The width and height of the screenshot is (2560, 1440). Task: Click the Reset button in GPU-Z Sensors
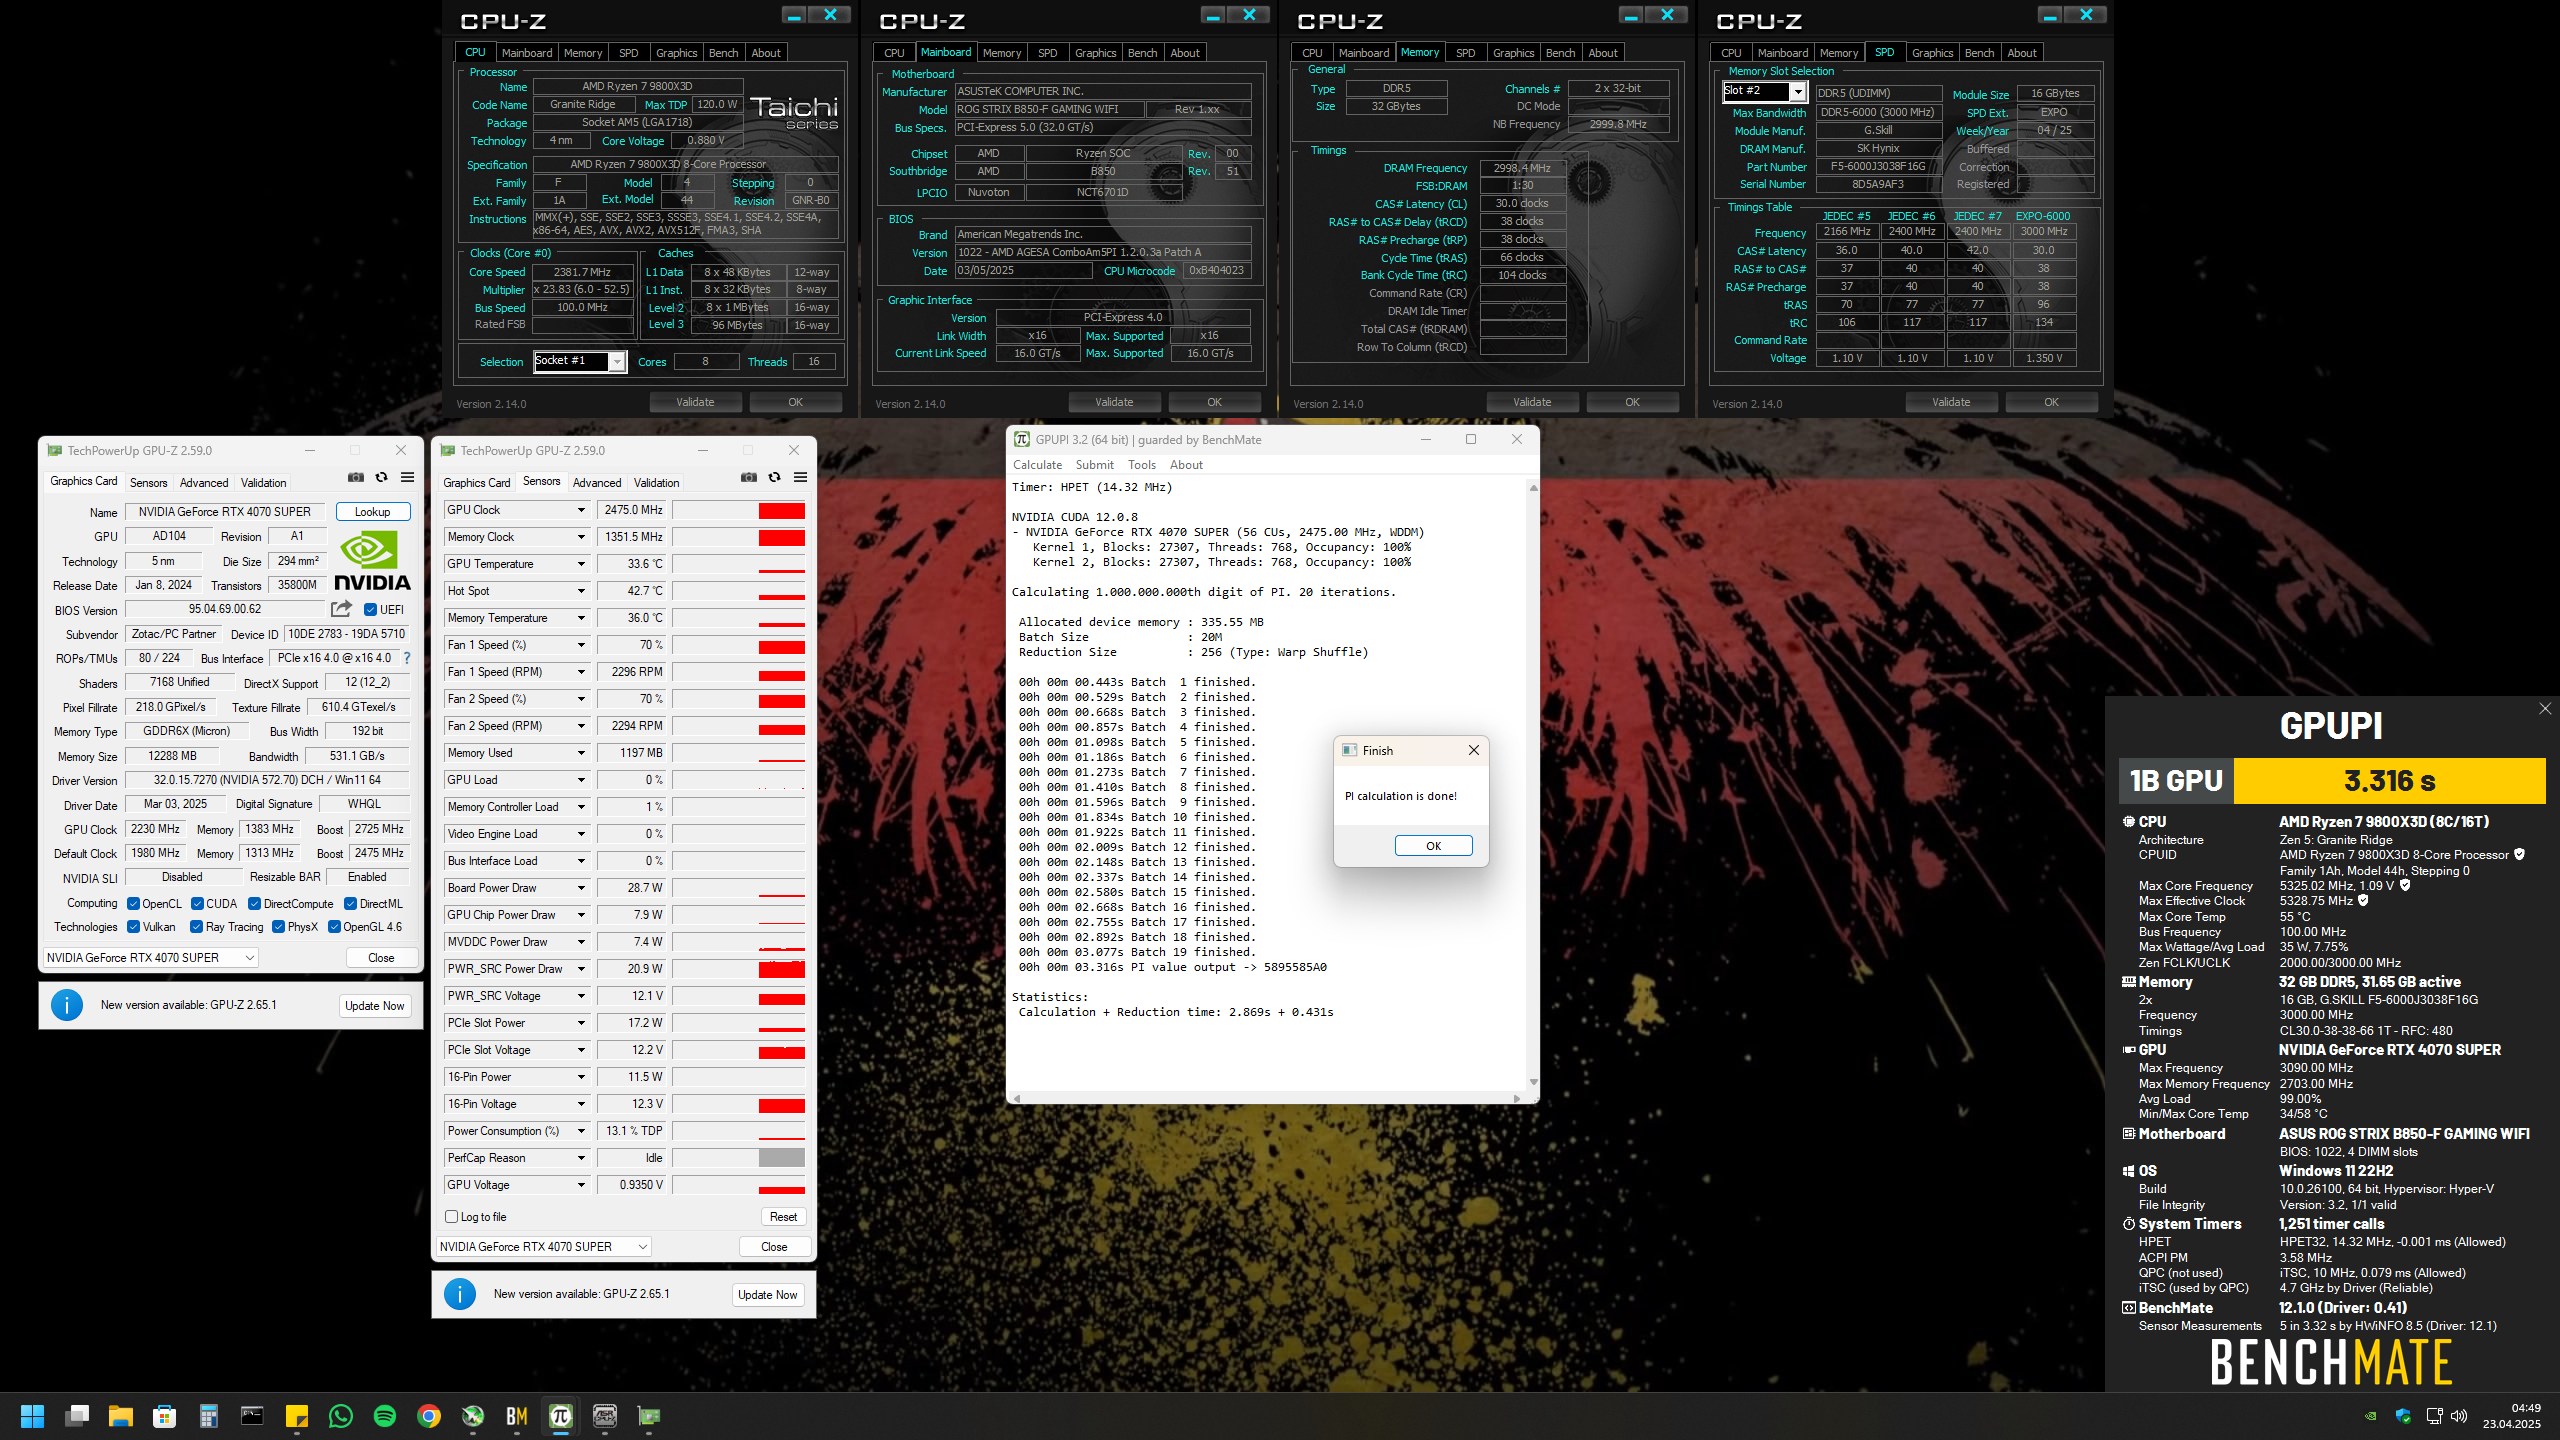click(x=783, y=1217)
